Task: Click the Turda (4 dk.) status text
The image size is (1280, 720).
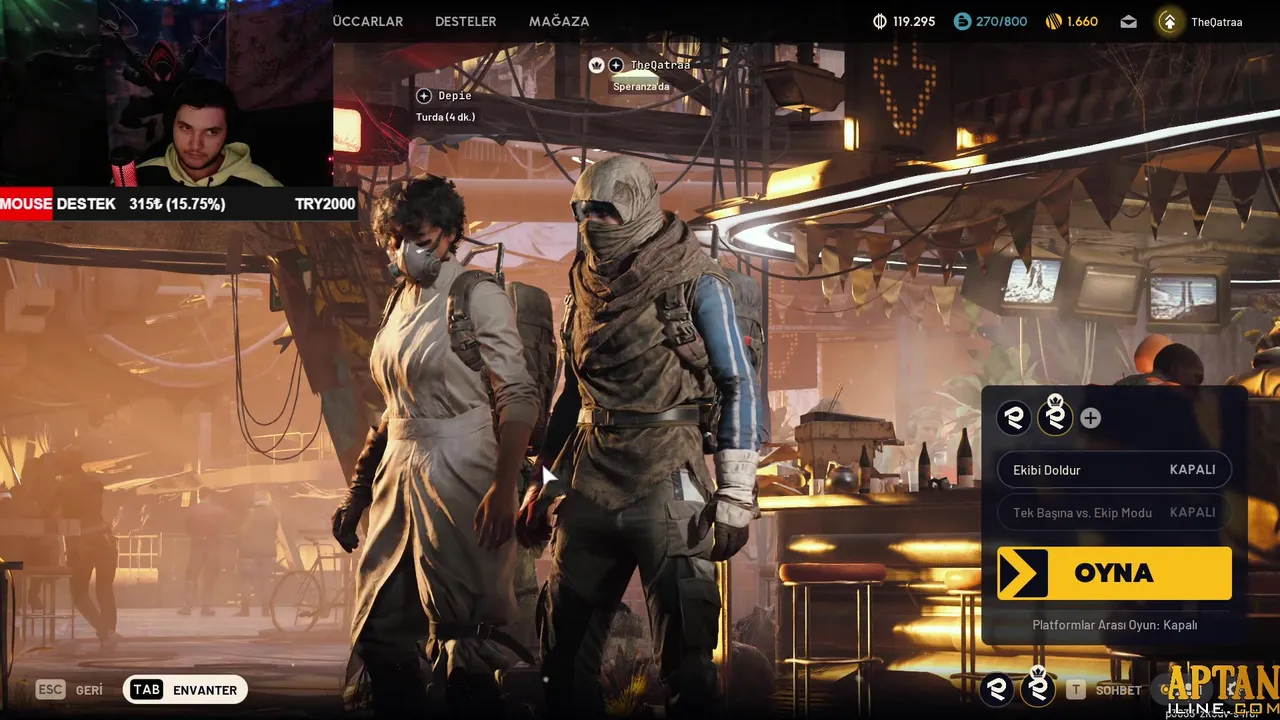Action: 445,117
